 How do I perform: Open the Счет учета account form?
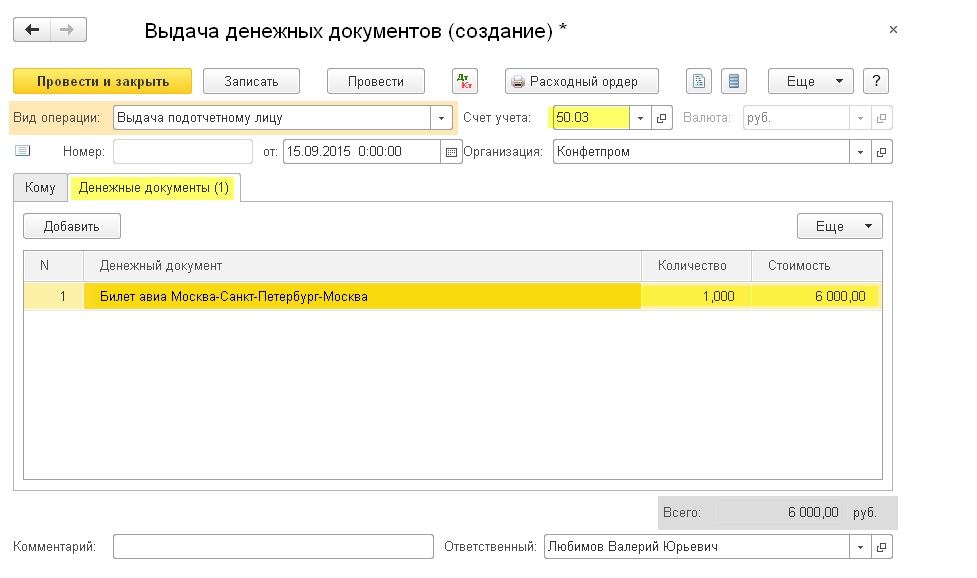click(x=662, y=118)
